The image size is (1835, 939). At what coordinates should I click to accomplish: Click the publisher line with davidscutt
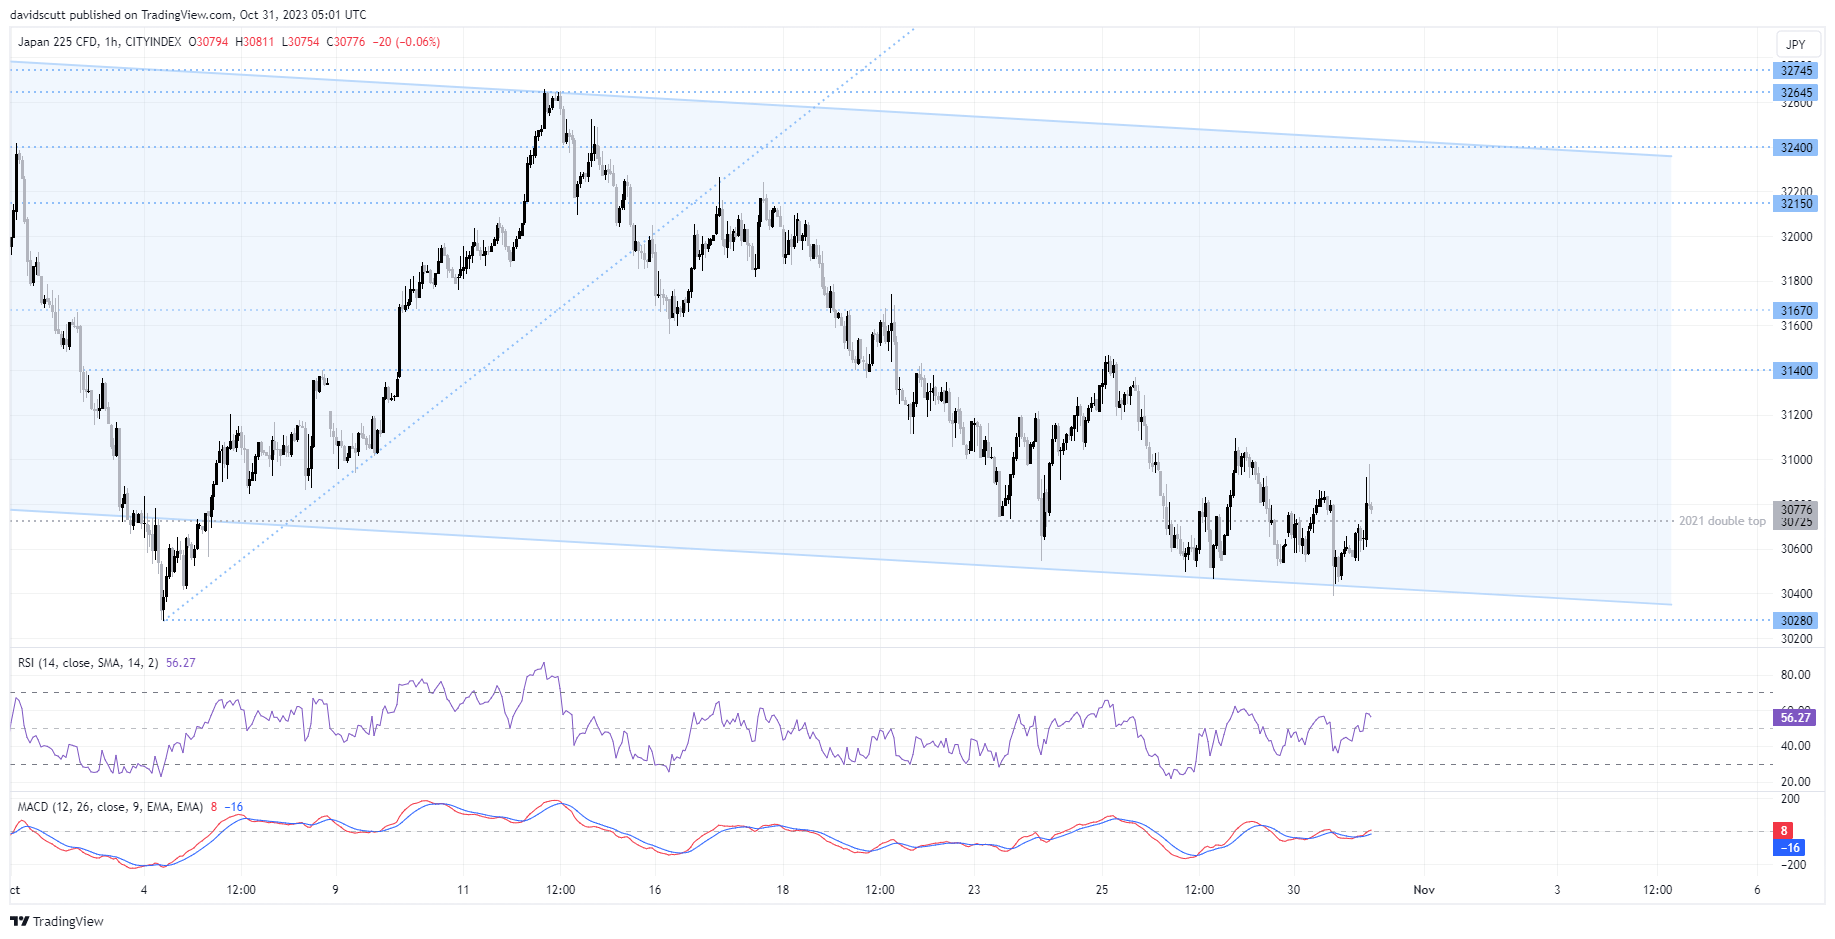point(188,15)
